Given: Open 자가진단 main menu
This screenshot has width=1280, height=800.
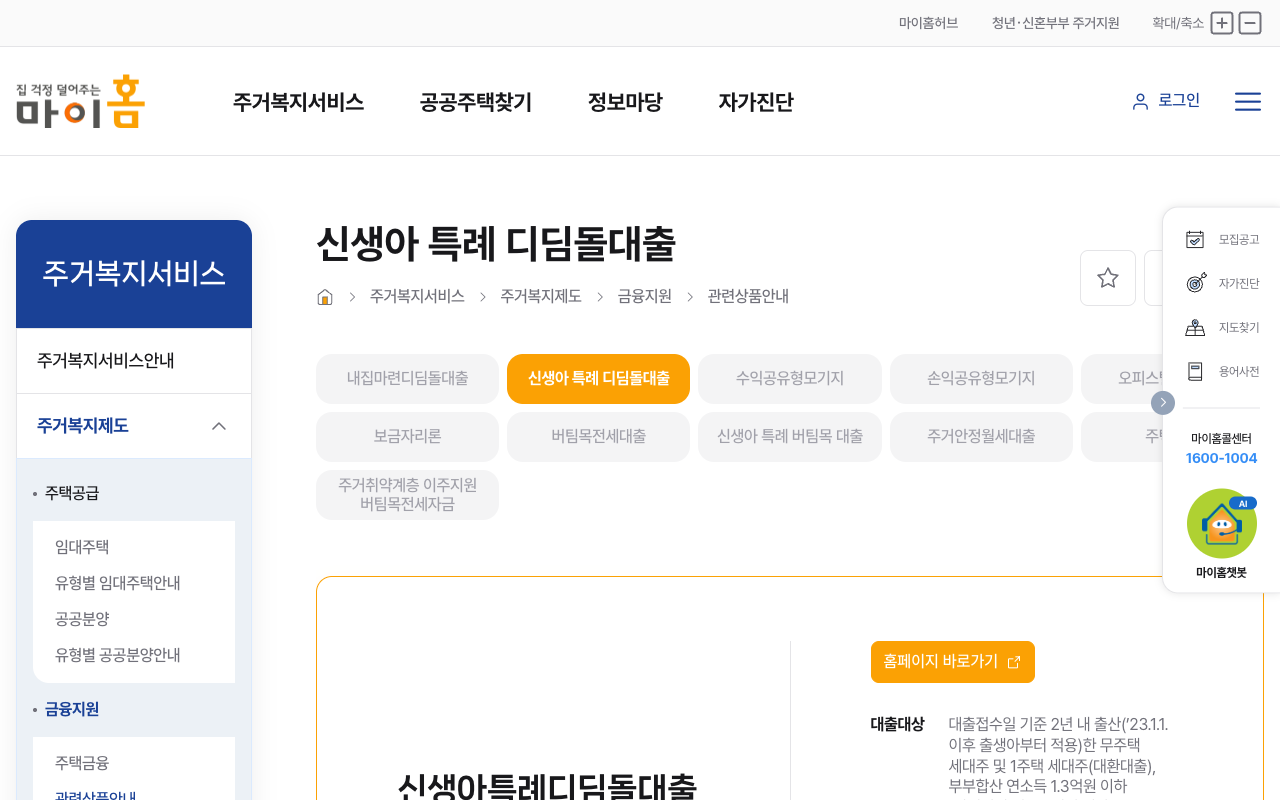Looking at the screenshot, I should click(x=756, y=102).
